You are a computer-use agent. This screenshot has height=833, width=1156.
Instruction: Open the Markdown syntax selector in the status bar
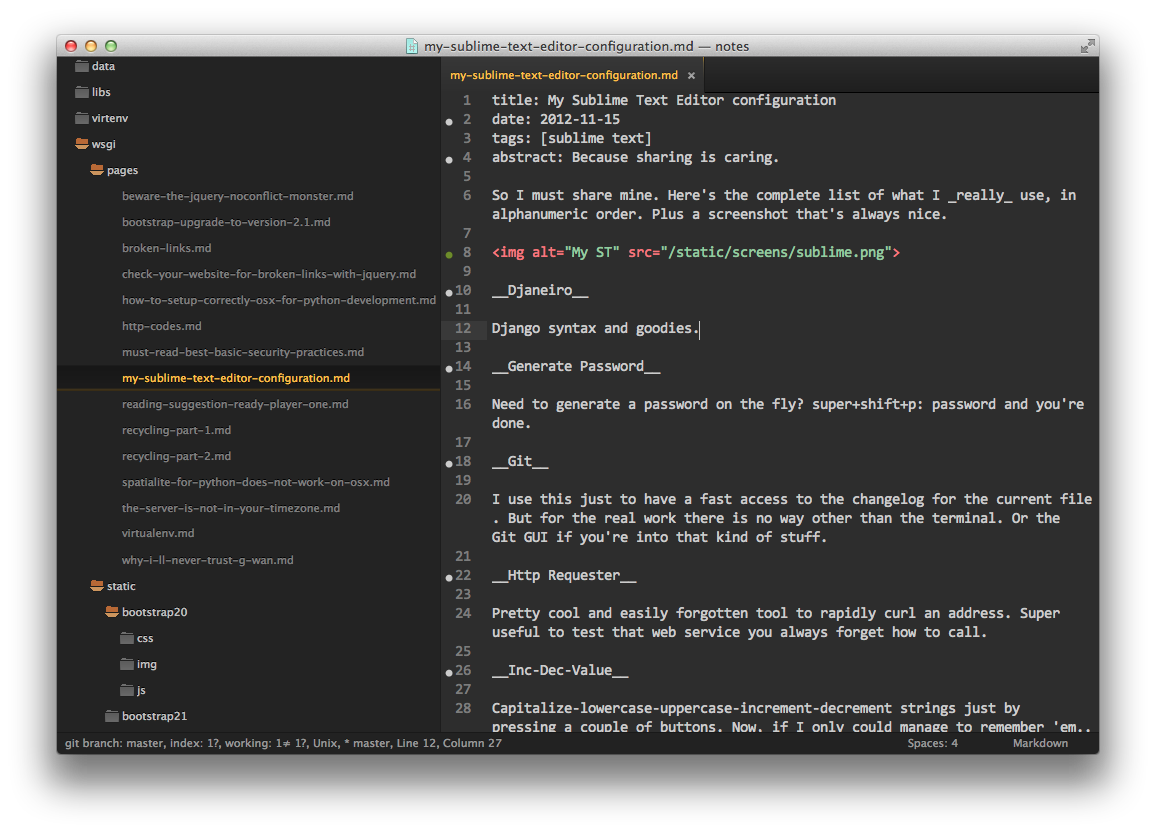coord(1040,743)
